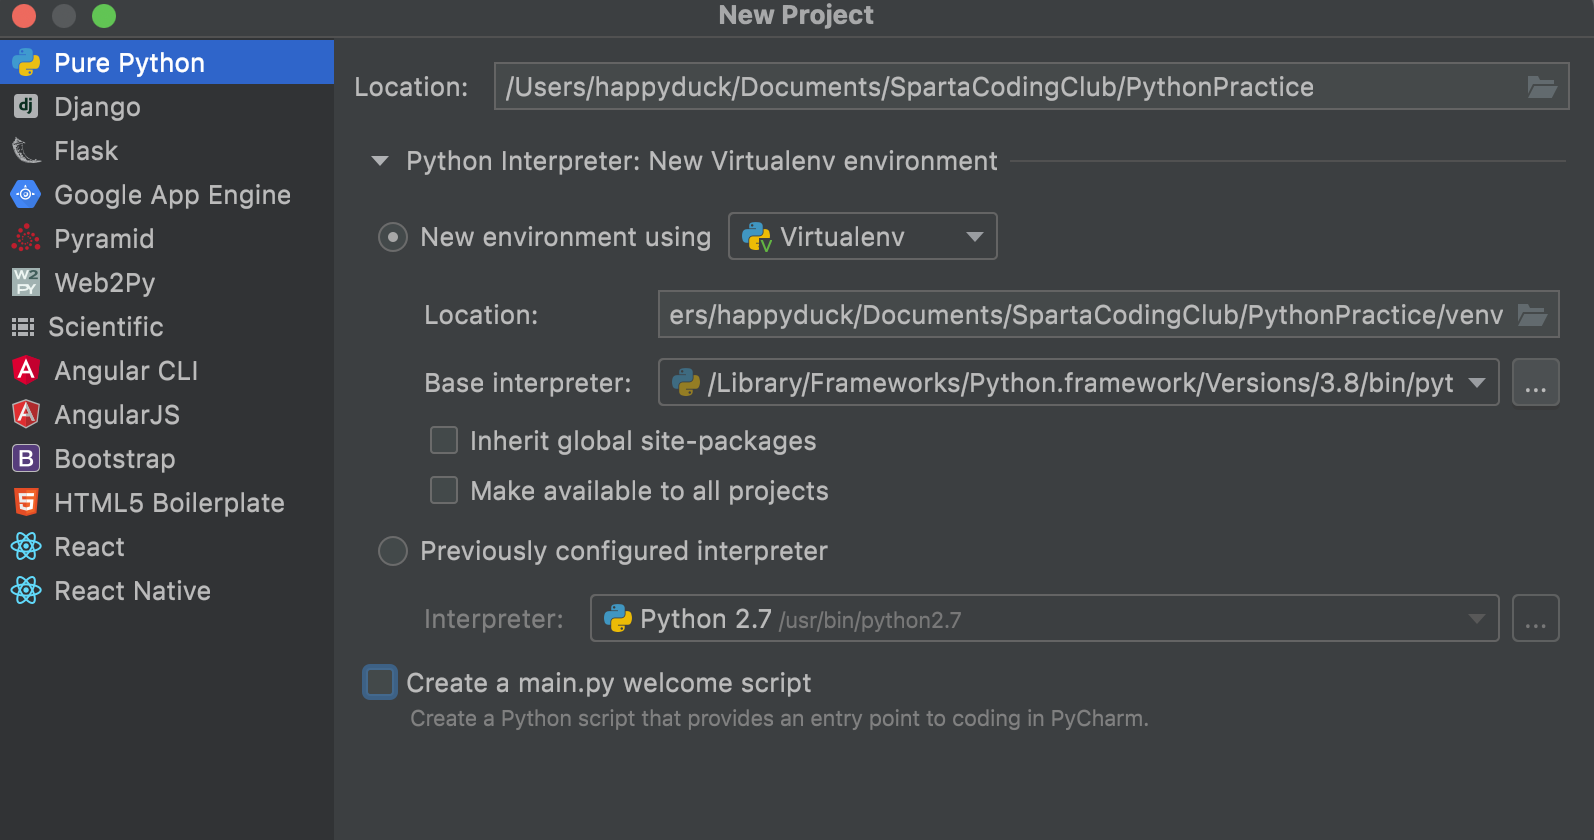Click the Pyramid project icon
Screen dimensions: 1594x840
click(25, 238)
